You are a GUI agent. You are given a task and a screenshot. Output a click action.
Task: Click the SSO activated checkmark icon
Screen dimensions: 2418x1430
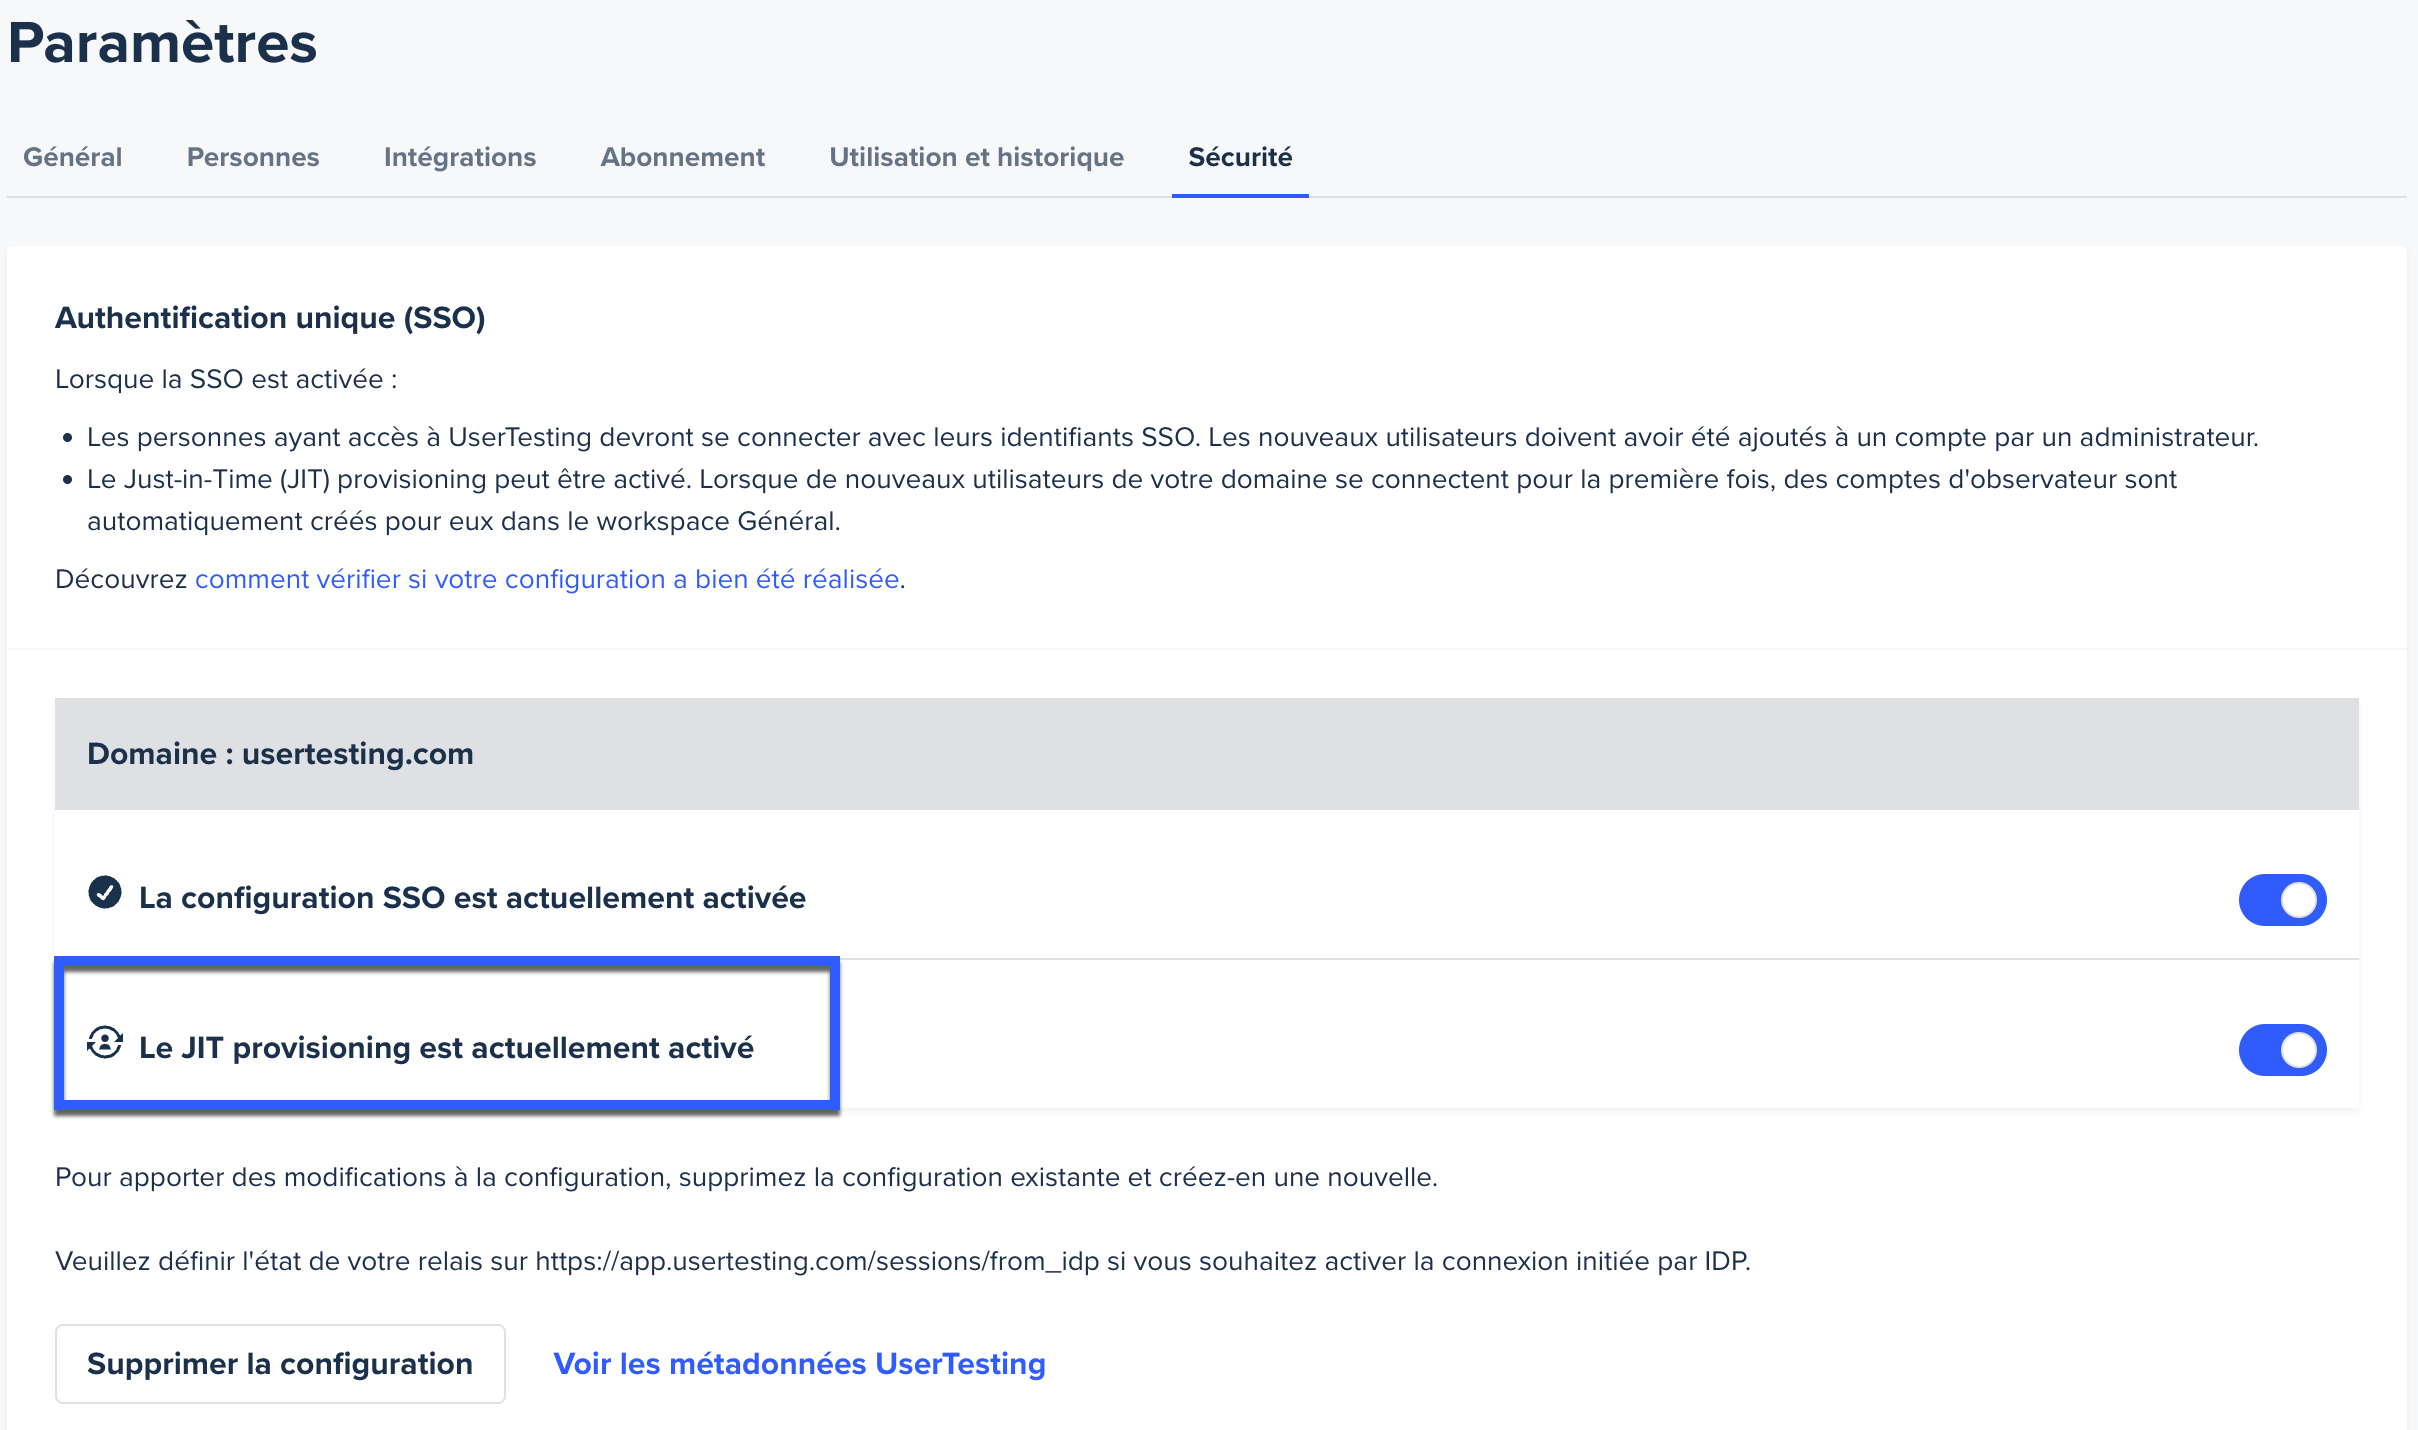105,892
